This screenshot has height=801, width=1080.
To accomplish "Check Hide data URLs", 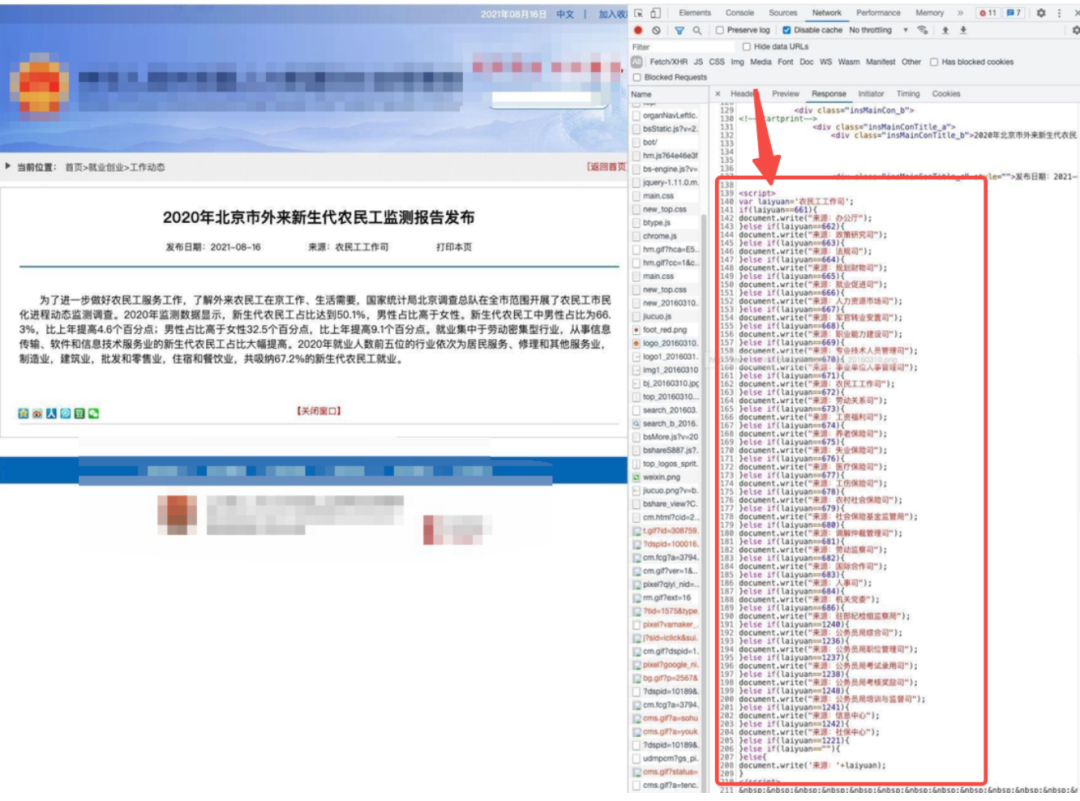I will [746, 47].
